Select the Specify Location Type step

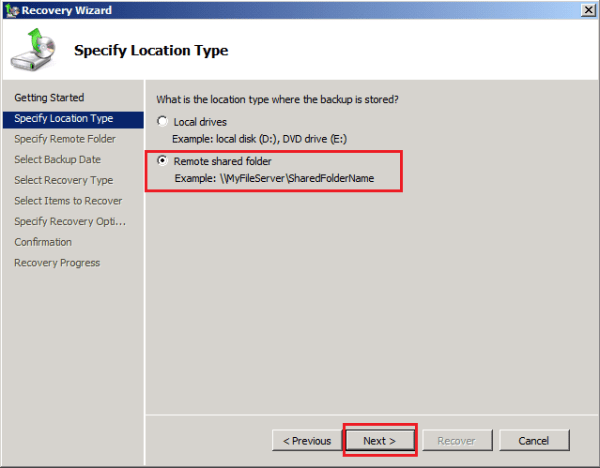(x=73, y=119)
